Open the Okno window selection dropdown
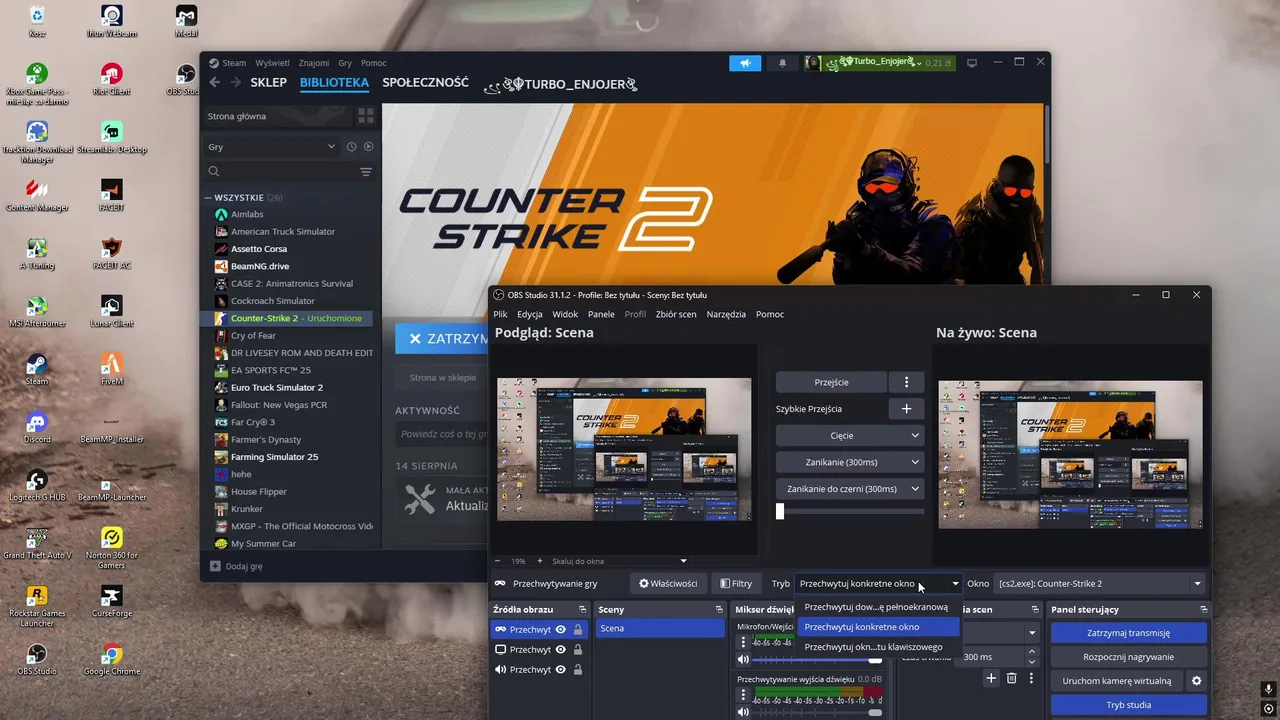The image size is (1280, 720). [x=1100, y=584]
